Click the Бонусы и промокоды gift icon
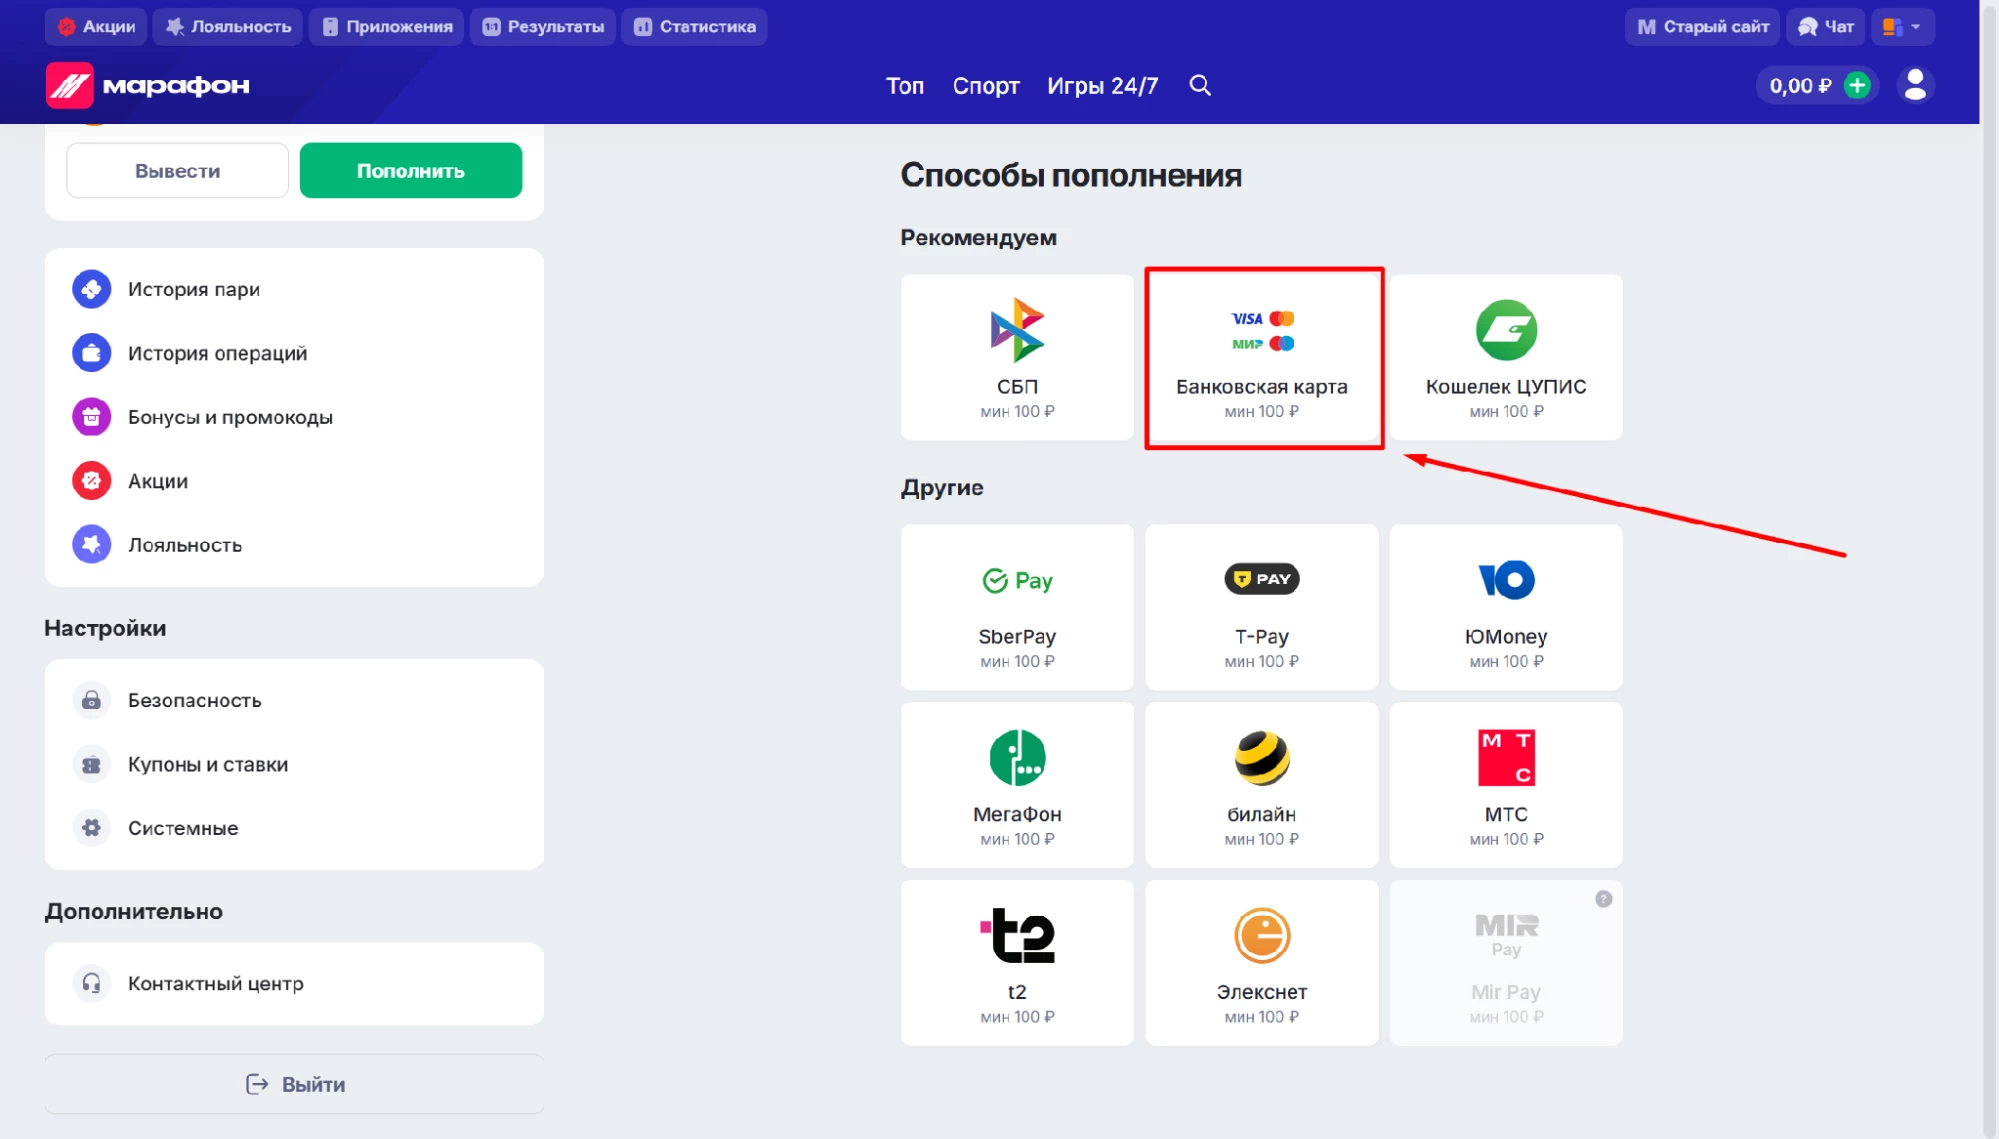Screen dimensions: 1999x1139 click(x=91, y=417)
